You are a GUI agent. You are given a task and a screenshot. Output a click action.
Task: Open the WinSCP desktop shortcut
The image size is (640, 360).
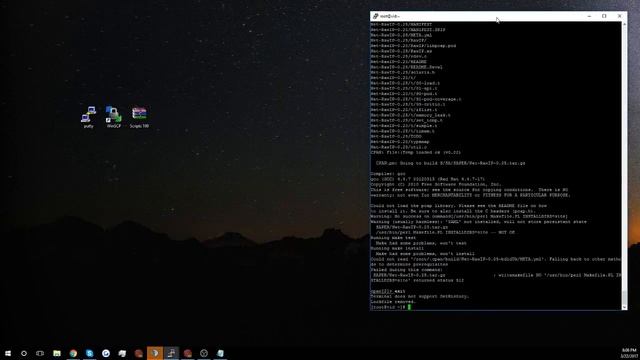(113, 117)
